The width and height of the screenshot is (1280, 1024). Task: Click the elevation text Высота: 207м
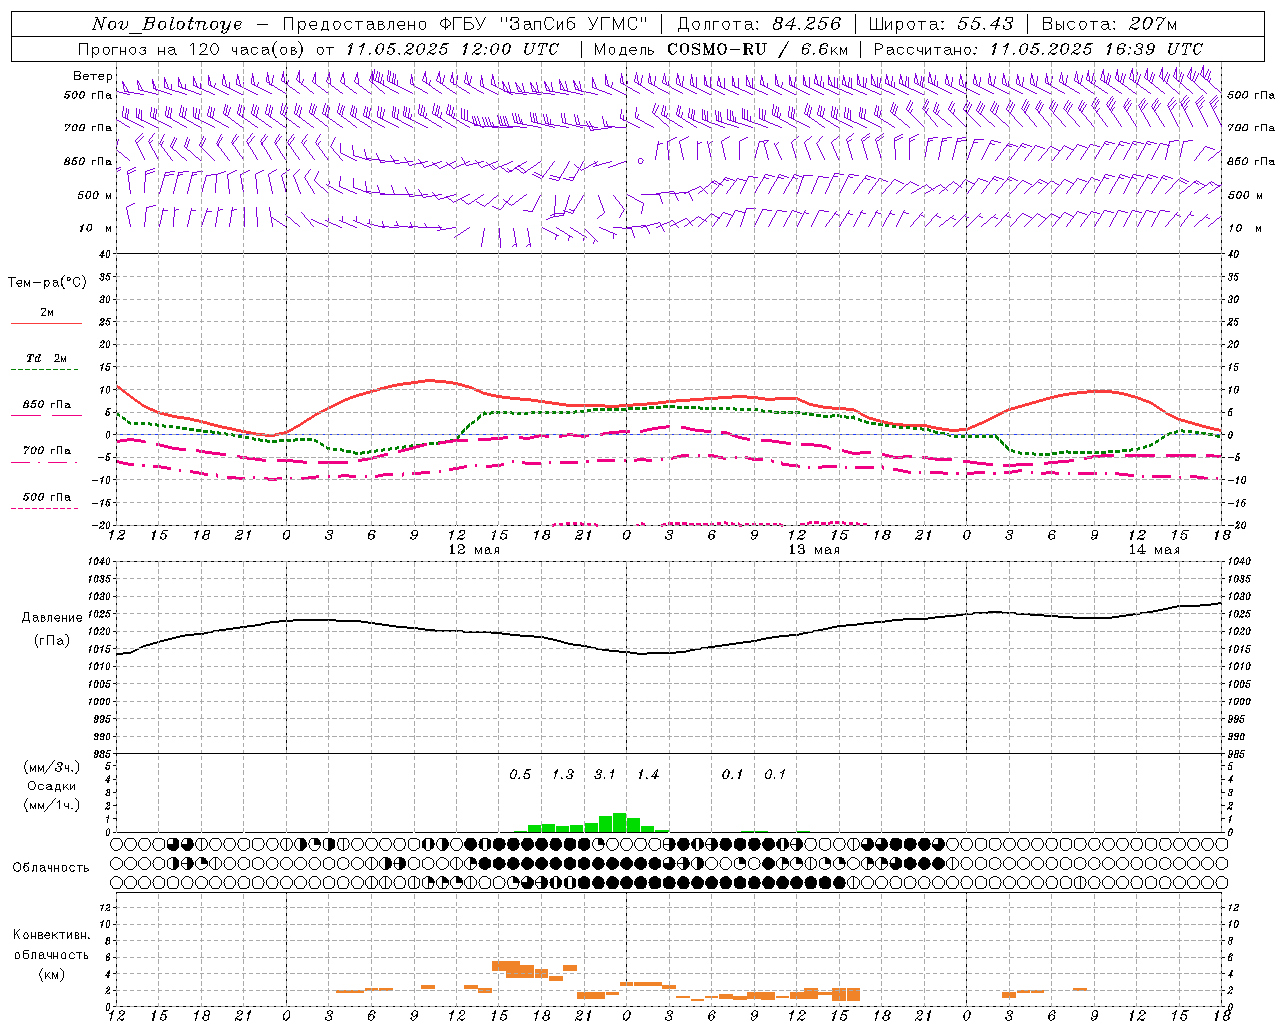[x=1109, y=24]
